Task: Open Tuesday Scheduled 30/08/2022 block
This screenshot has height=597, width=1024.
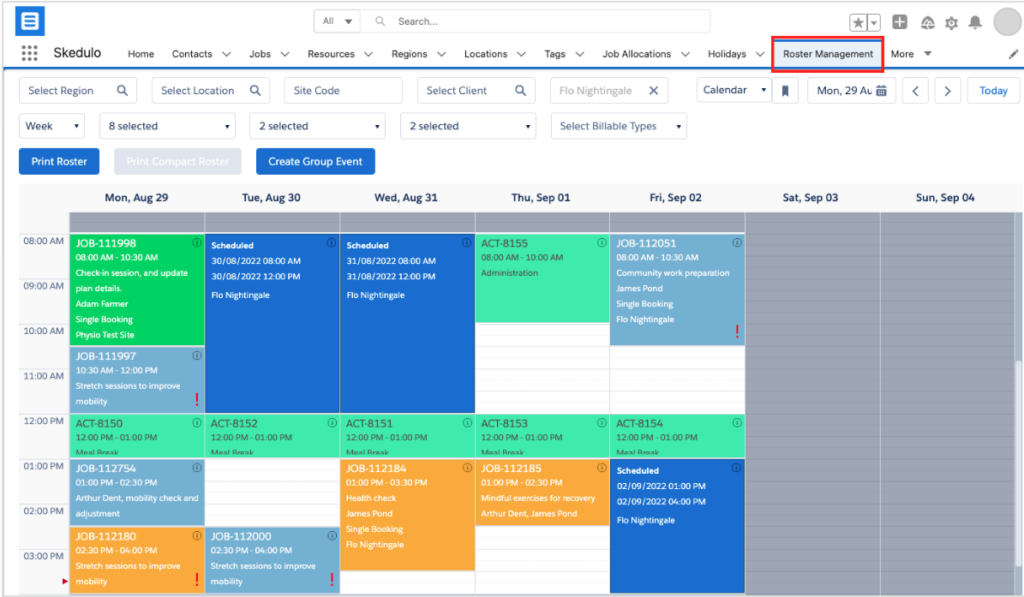Action: tap(272, 323)
